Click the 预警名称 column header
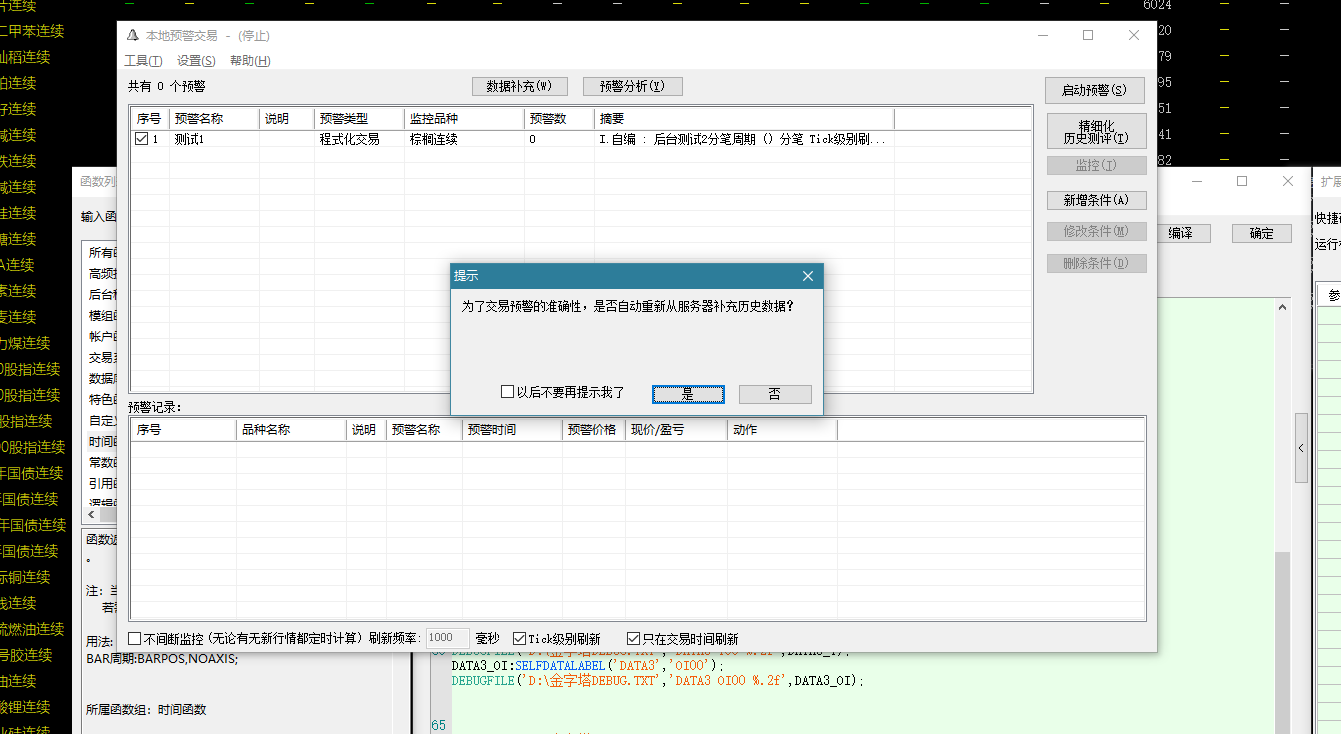 214,118
